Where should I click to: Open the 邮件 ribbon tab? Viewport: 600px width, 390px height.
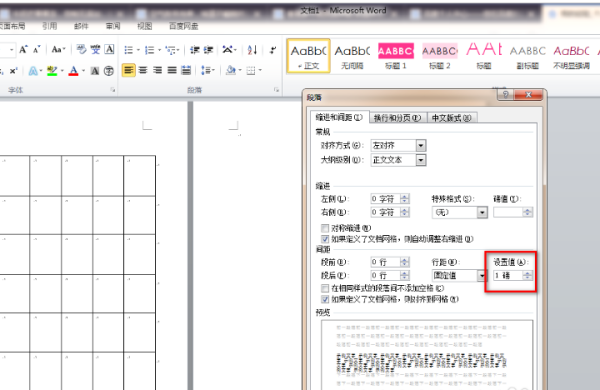click(81, 26)
